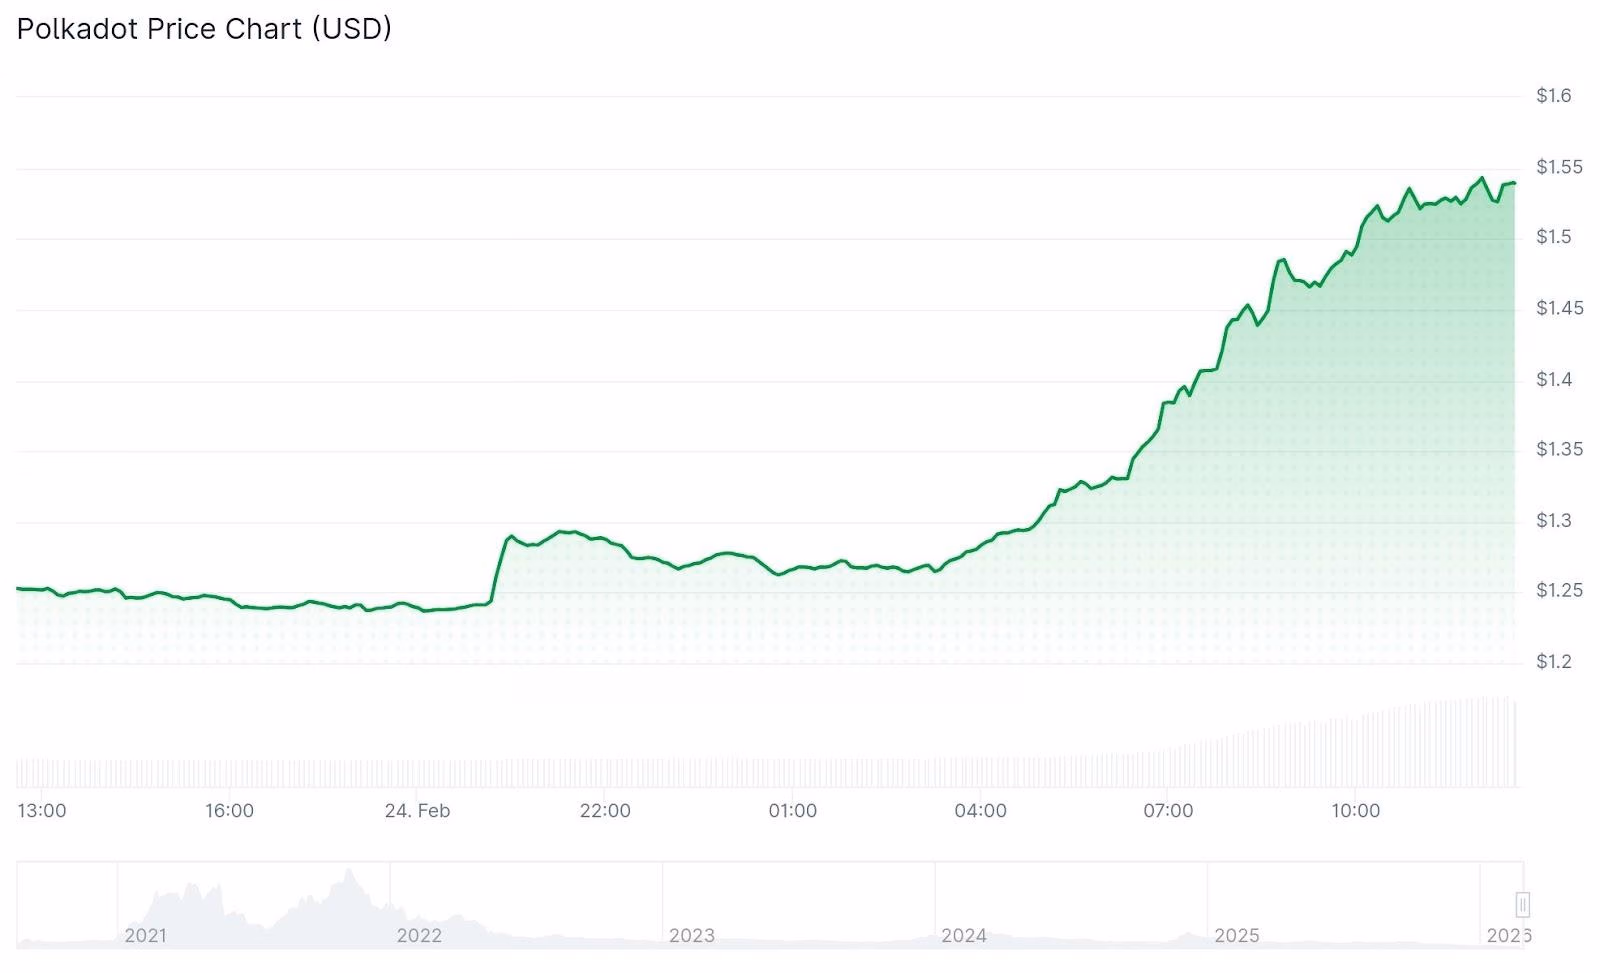
Task: Click the 07:00 time axis label
Action: tap(1168, 811)
